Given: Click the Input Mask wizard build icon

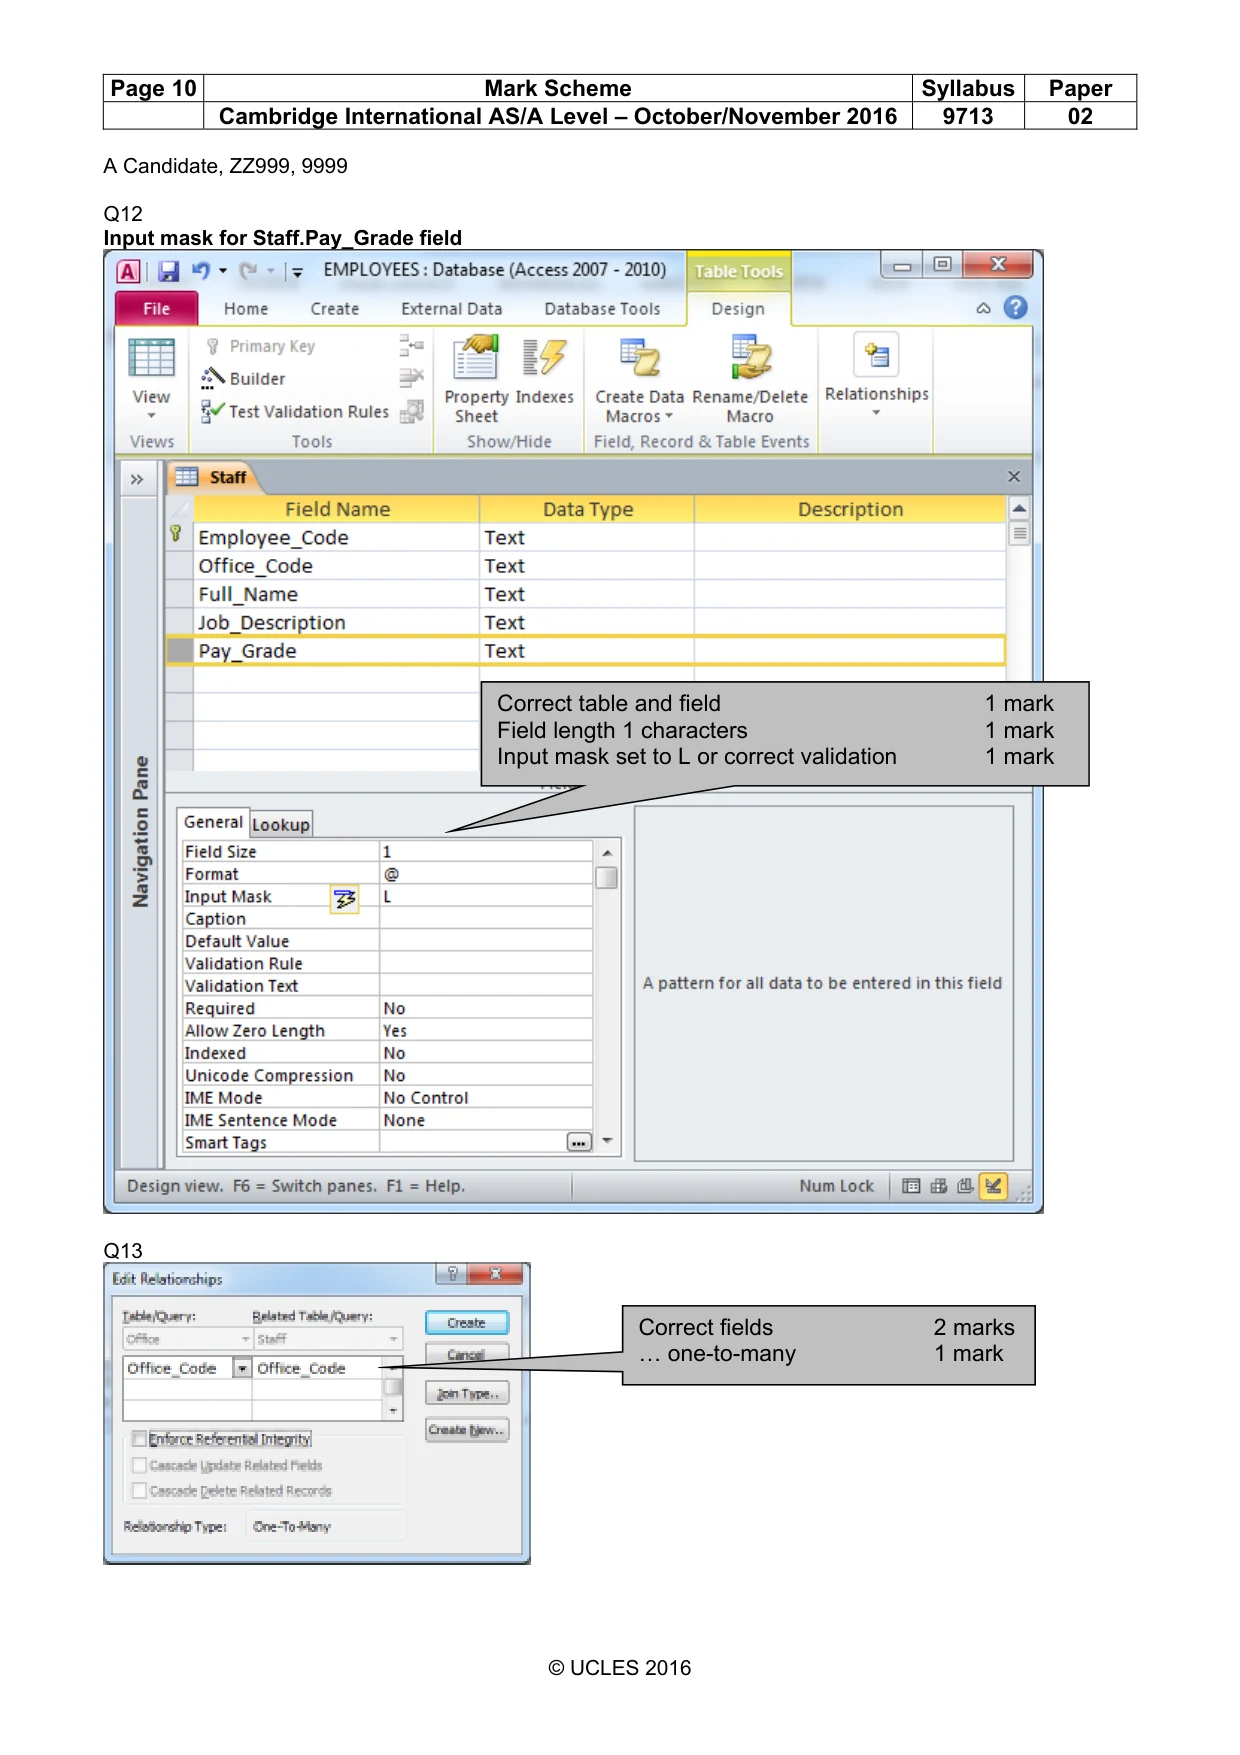Looking at the screenshot, I should (345, 899).
